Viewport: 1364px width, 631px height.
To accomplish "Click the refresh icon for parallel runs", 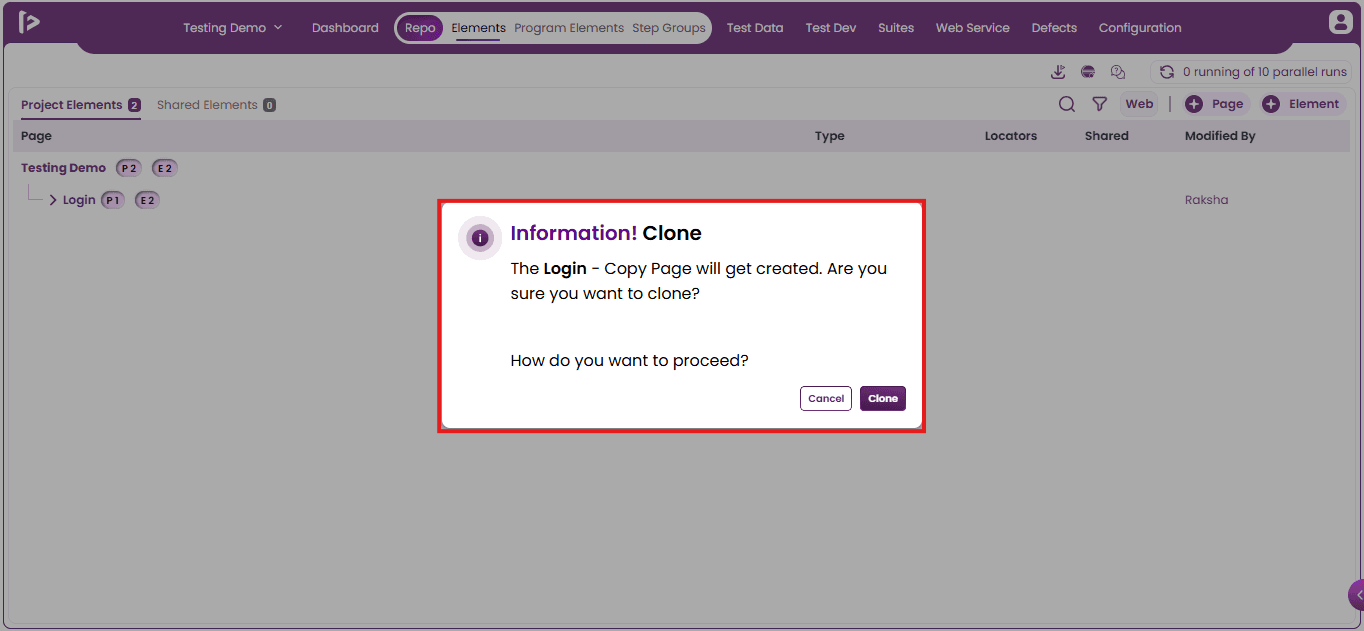I will [1166, 72].
